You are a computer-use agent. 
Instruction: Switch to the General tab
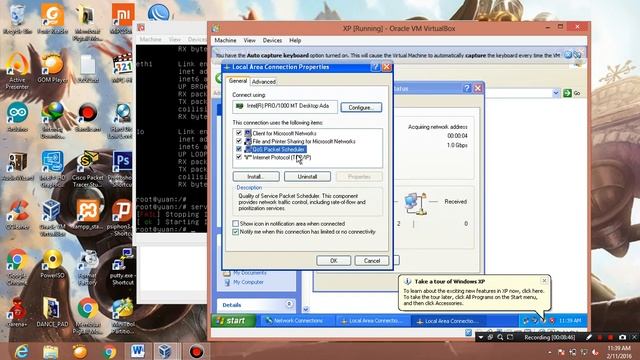coord(238,81)
